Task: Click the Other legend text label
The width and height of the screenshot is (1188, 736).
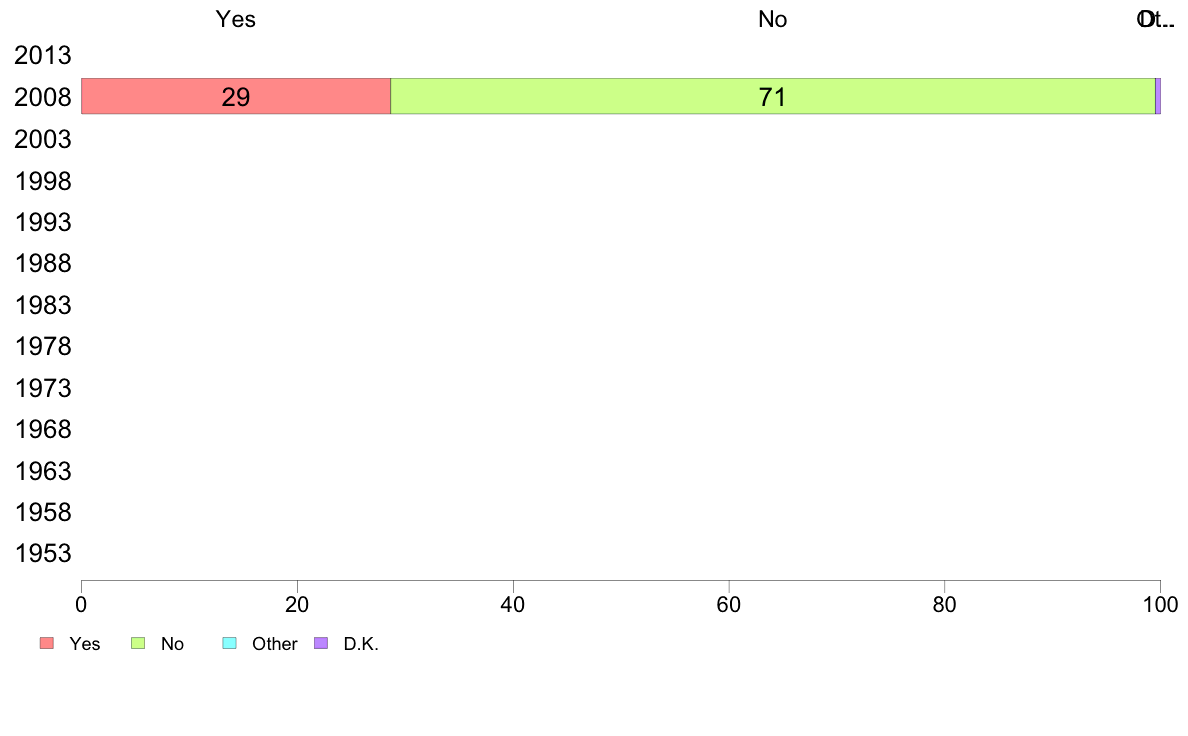Action: coord(274,644)
